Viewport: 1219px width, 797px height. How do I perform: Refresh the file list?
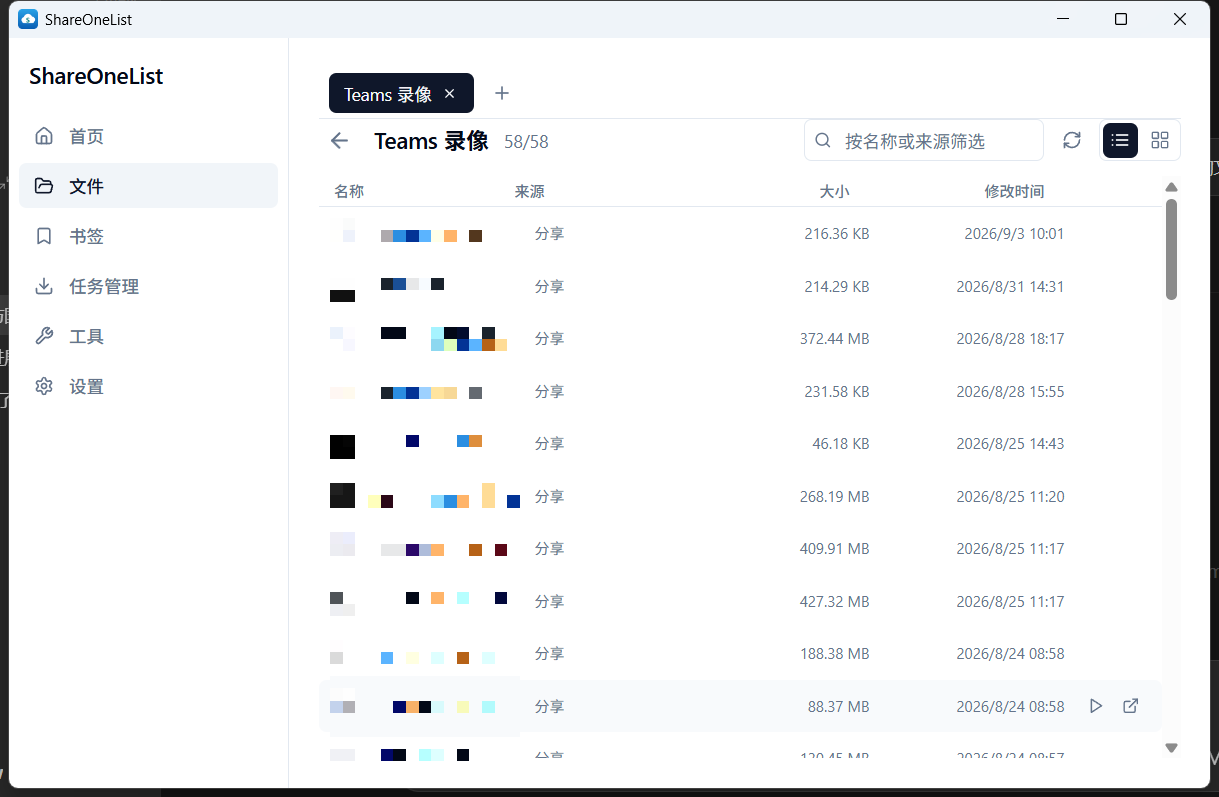1072,141
